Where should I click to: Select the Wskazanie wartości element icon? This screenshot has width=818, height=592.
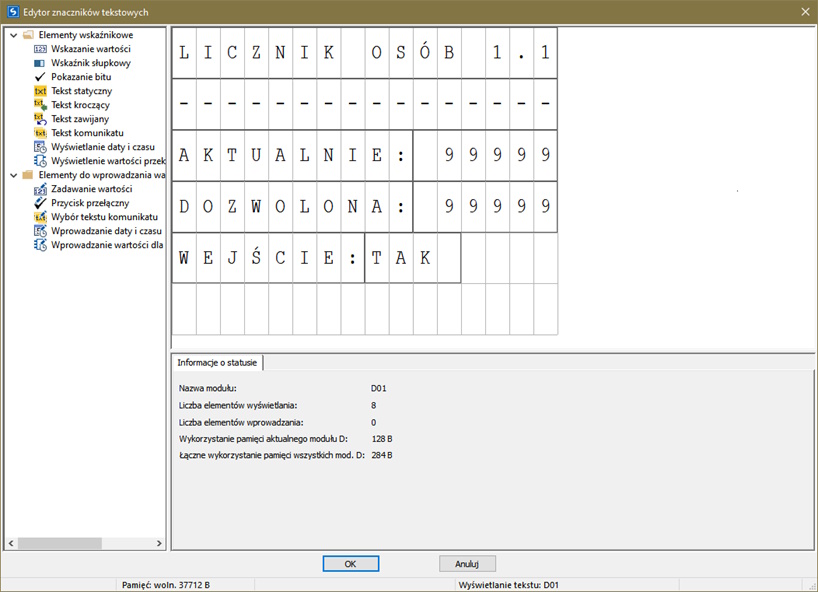coord(40,48)
